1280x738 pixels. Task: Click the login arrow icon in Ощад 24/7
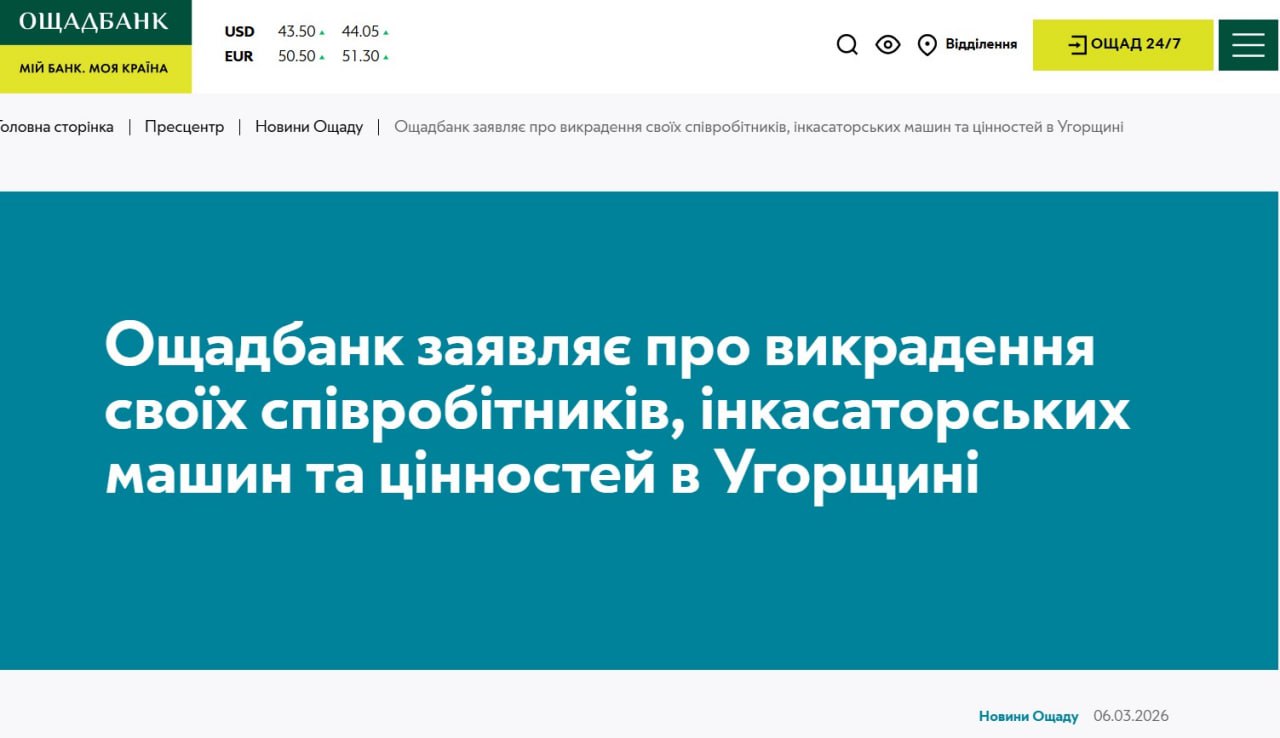click(x=1077, y=45)
